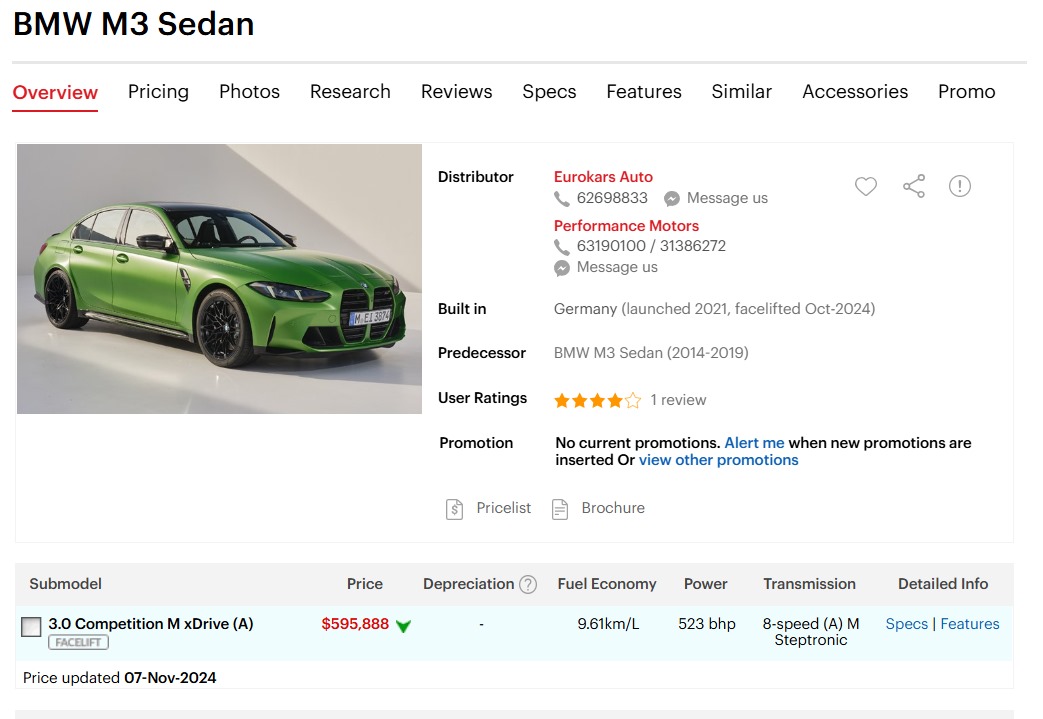Click Eurokars Auto messenger icon

click(x=672, y=199)
